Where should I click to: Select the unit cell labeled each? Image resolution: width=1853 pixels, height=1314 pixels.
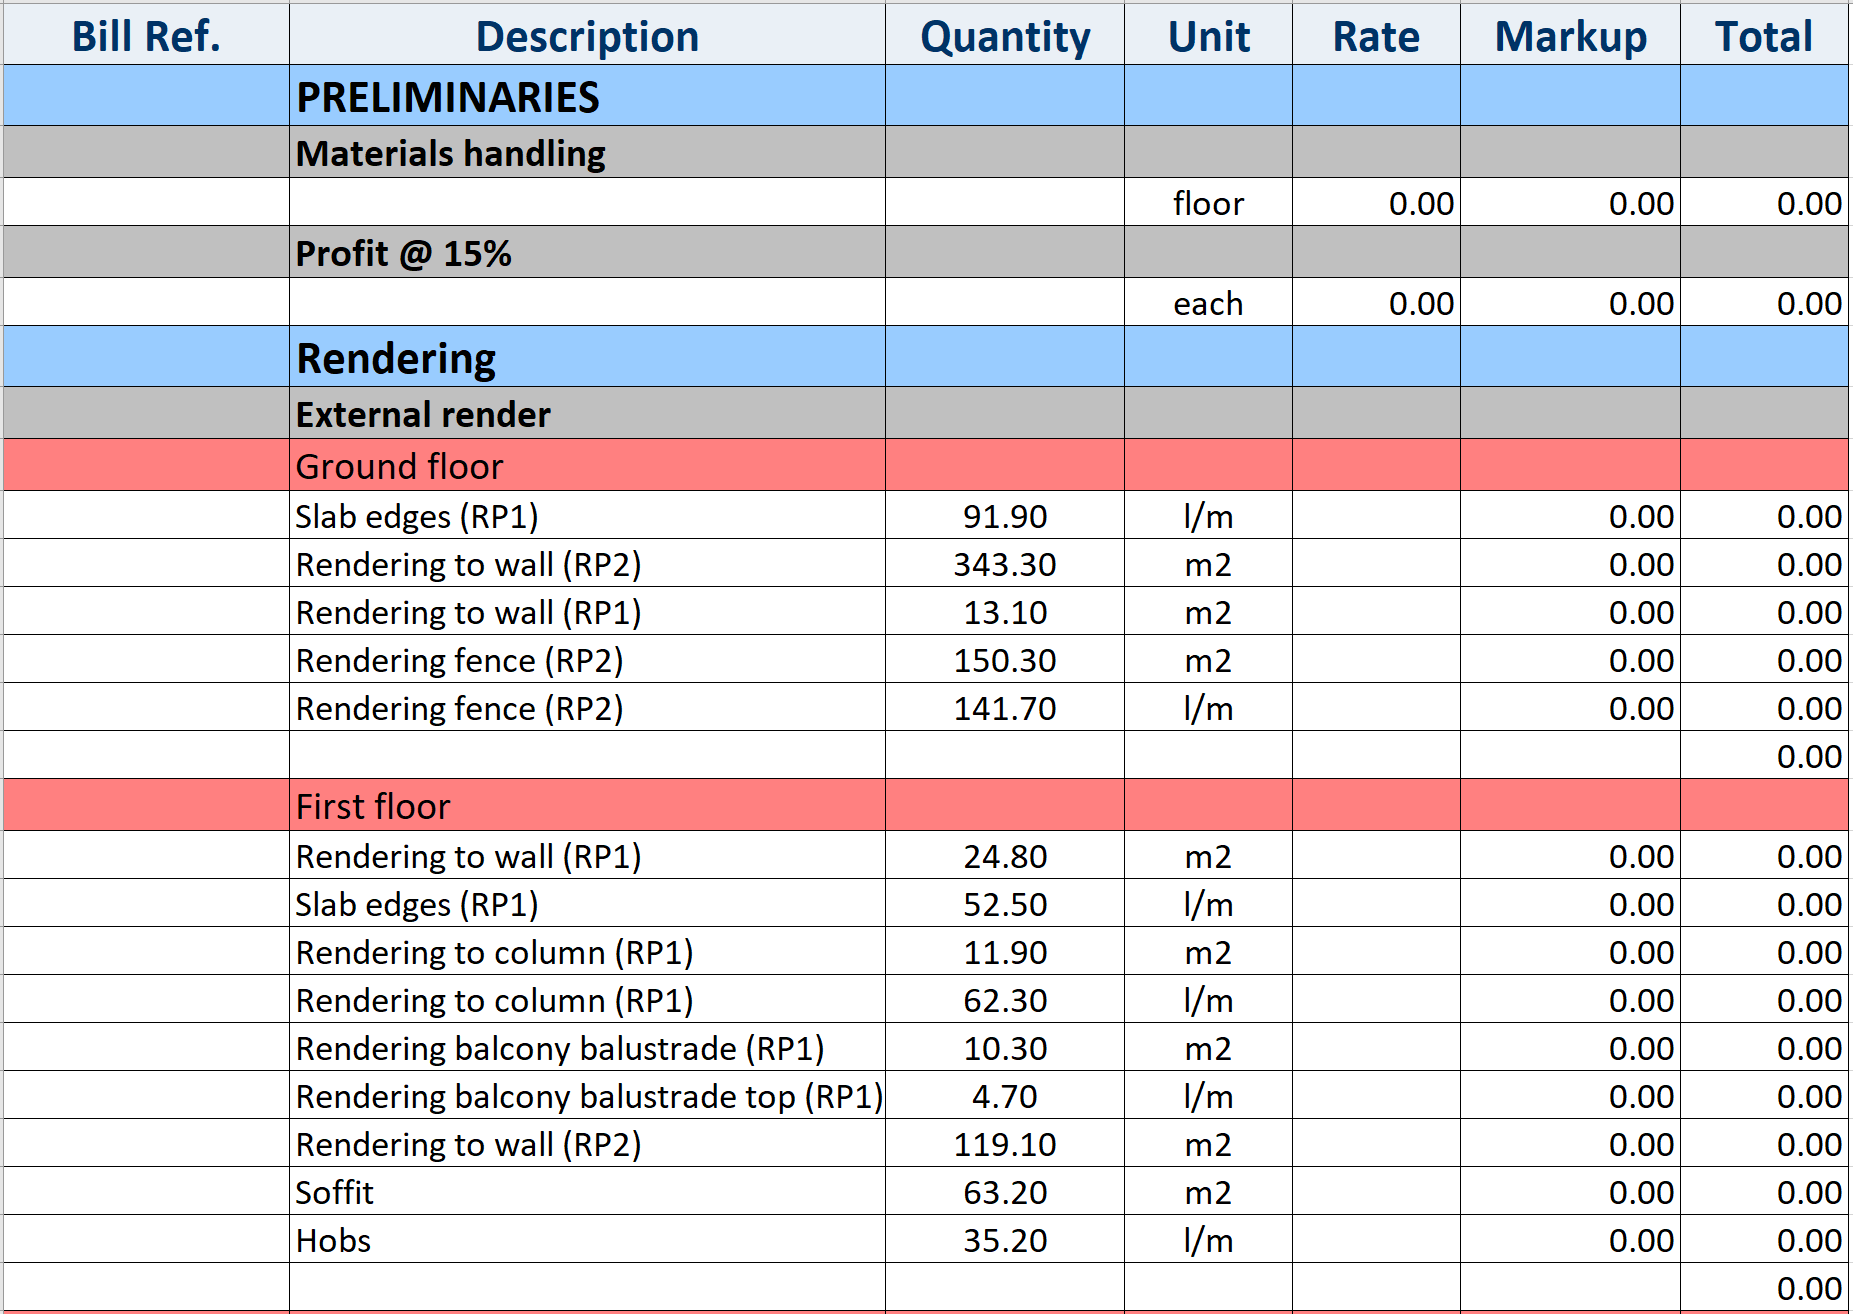(x=1208, y=303)
